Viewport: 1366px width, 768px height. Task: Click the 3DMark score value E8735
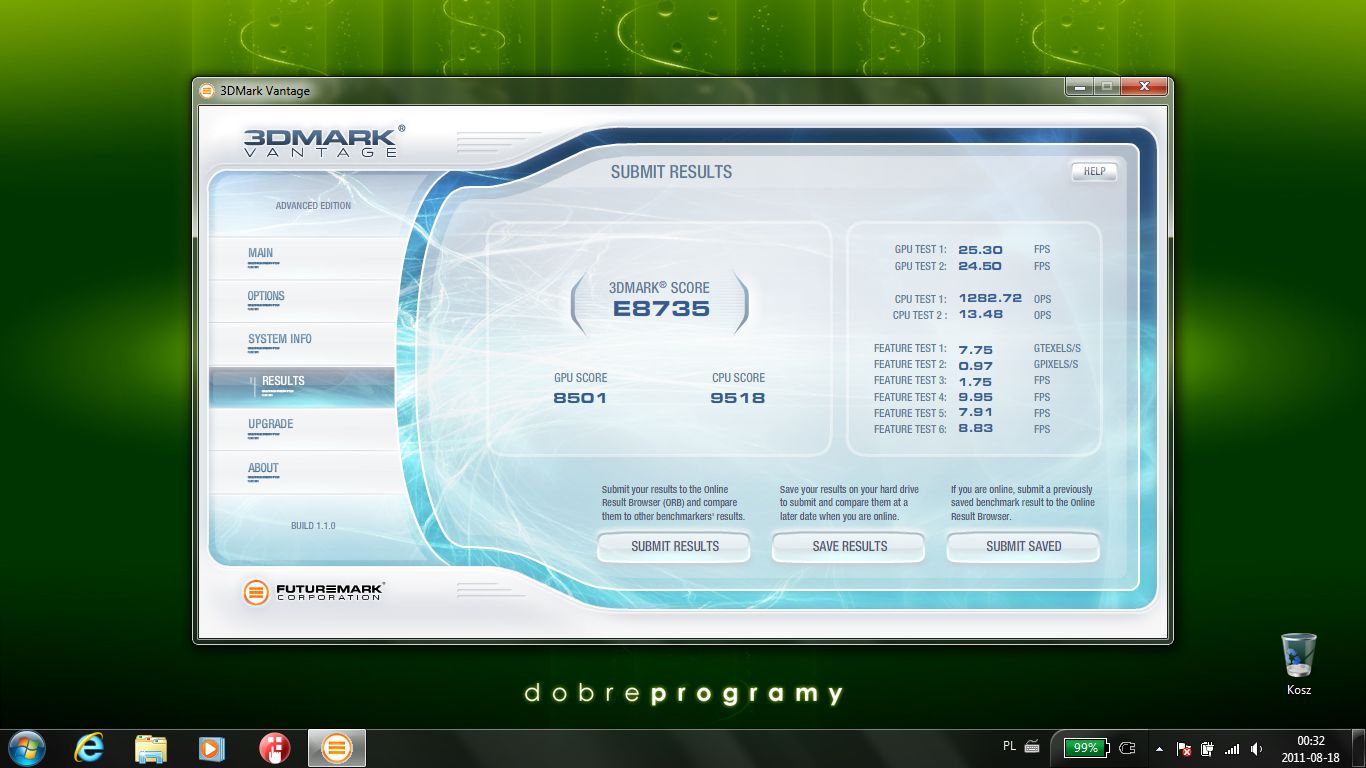[661, 309]
